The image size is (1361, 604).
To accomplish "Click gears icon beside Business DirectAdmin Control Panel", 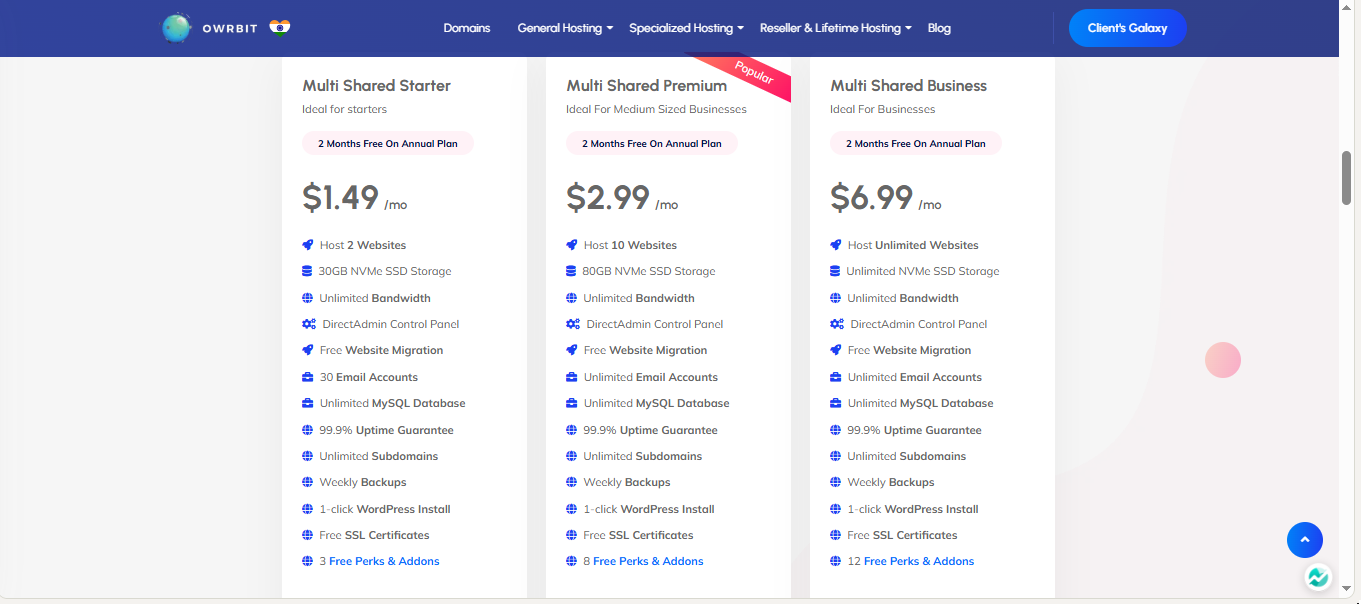I will [x=836, y=324].
